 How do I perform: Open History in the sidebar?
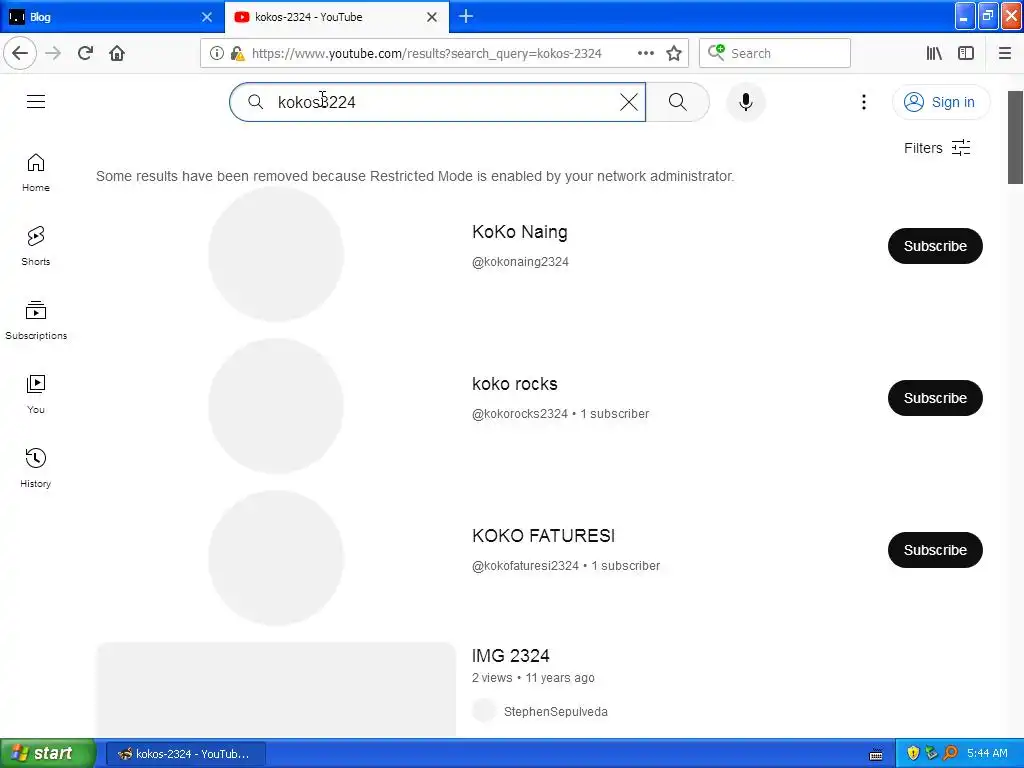36,468
